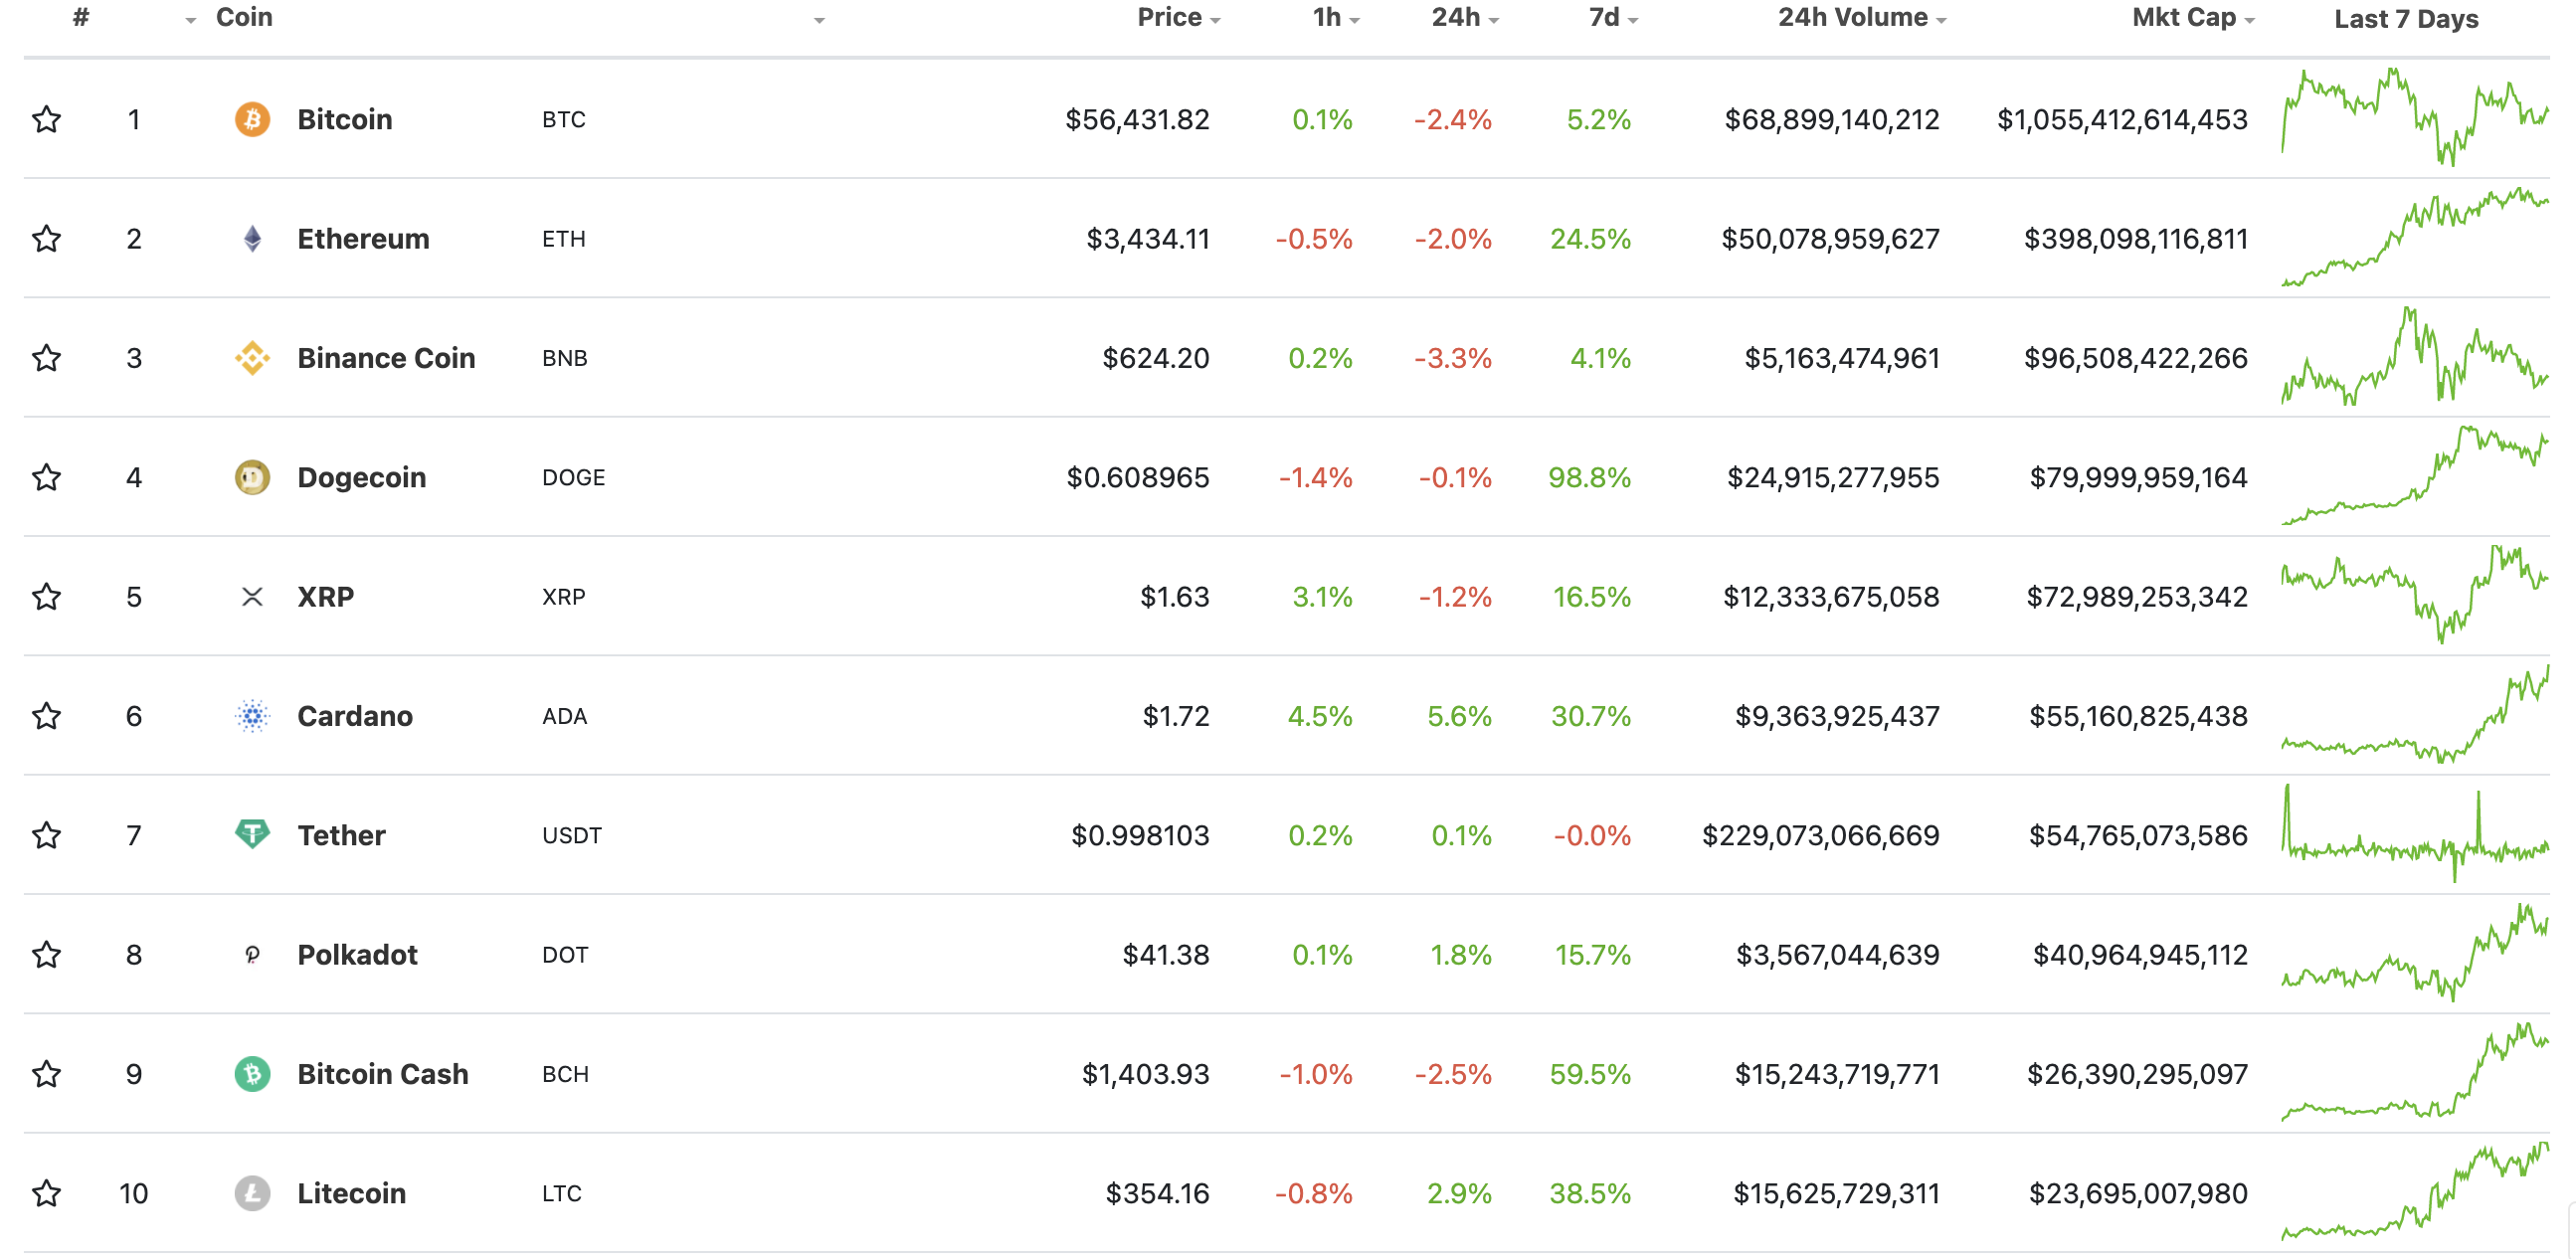The image size is (2576, 1259).
Task: Click Dogecoin 7d change 98.8%
Action: point(1589,477)
